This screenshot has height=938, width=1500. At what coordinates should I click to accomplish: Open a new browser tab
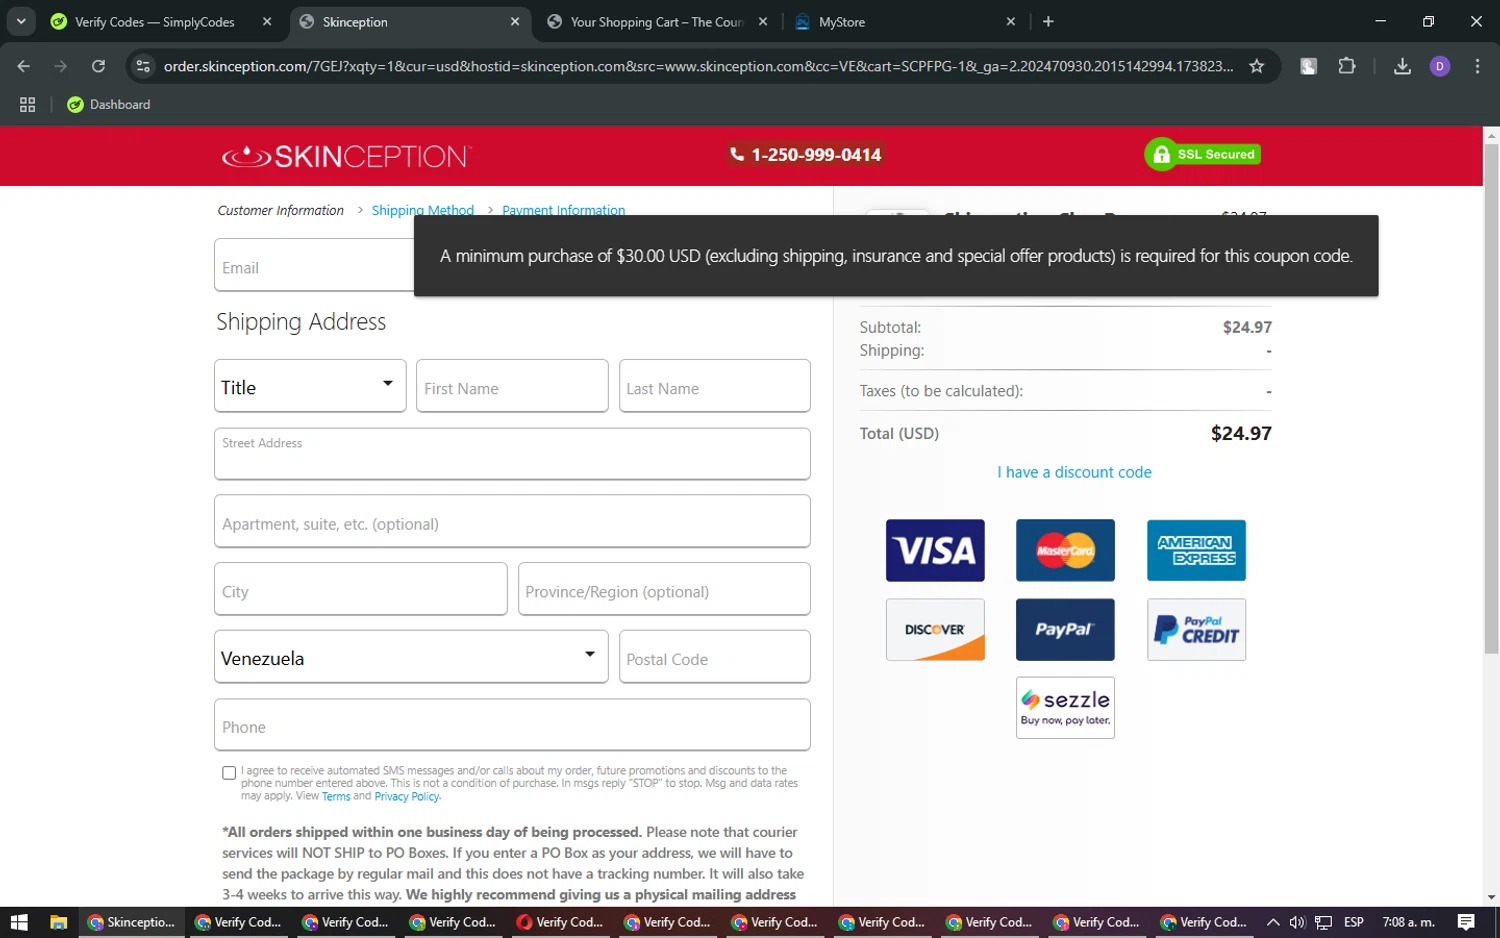point(1048,21)
